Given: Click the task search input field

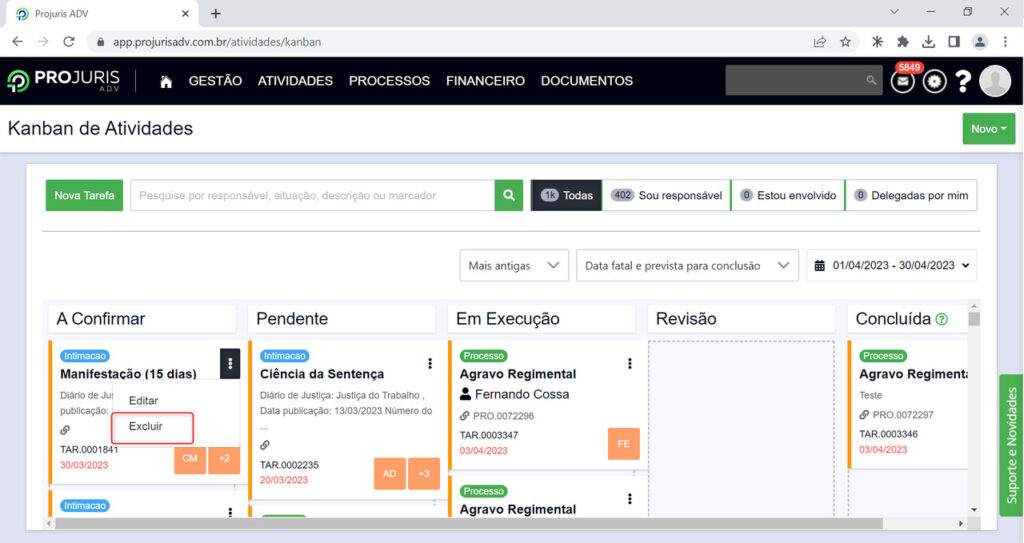Looking at the screenshot, I should [x=312, y=195].
